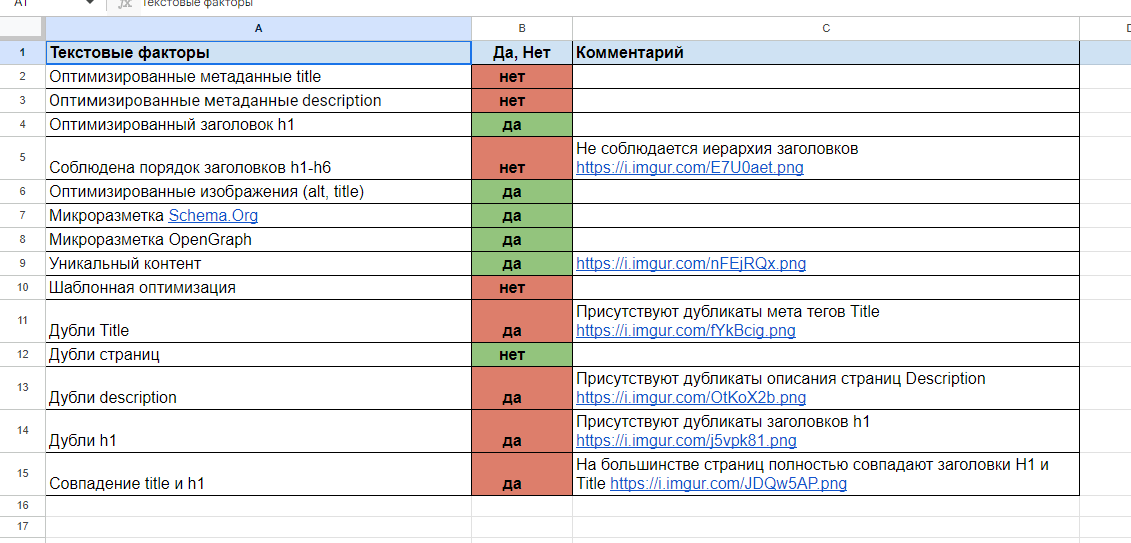Follow the nFEjRQx.png link for Уникальный контент
This screenshot has width=1131, height=543.
tap(690, 264)
